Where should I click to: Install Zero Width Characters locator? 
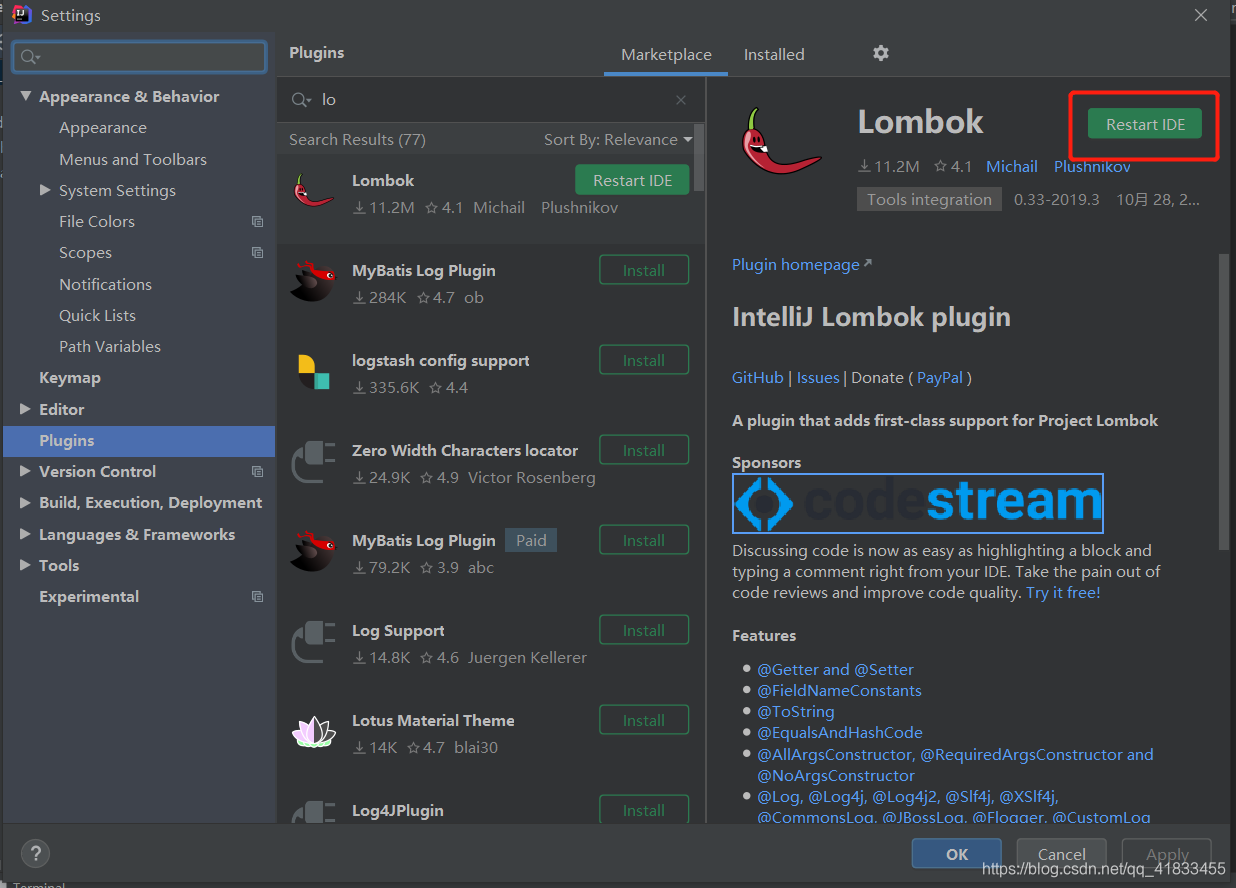coord(644,450)
